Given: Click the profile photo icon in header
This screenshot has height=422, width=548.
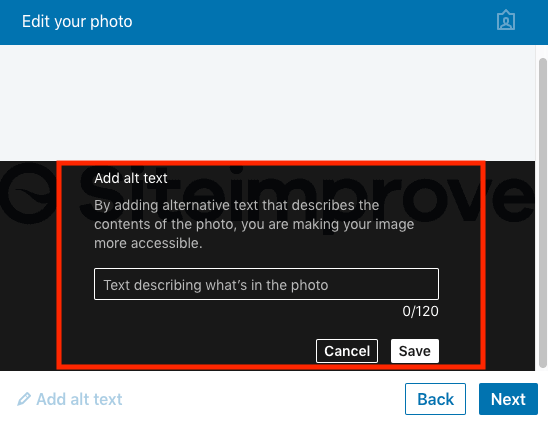Looking at the screenshot, I should click(506, 21).
